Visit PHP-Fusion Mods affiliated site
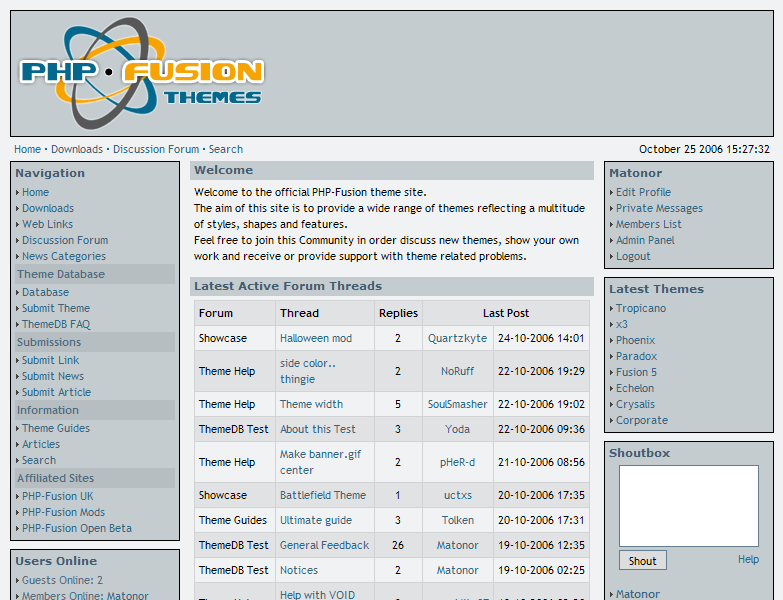Screen dimensions: 783x600 [x=63, y=512]
